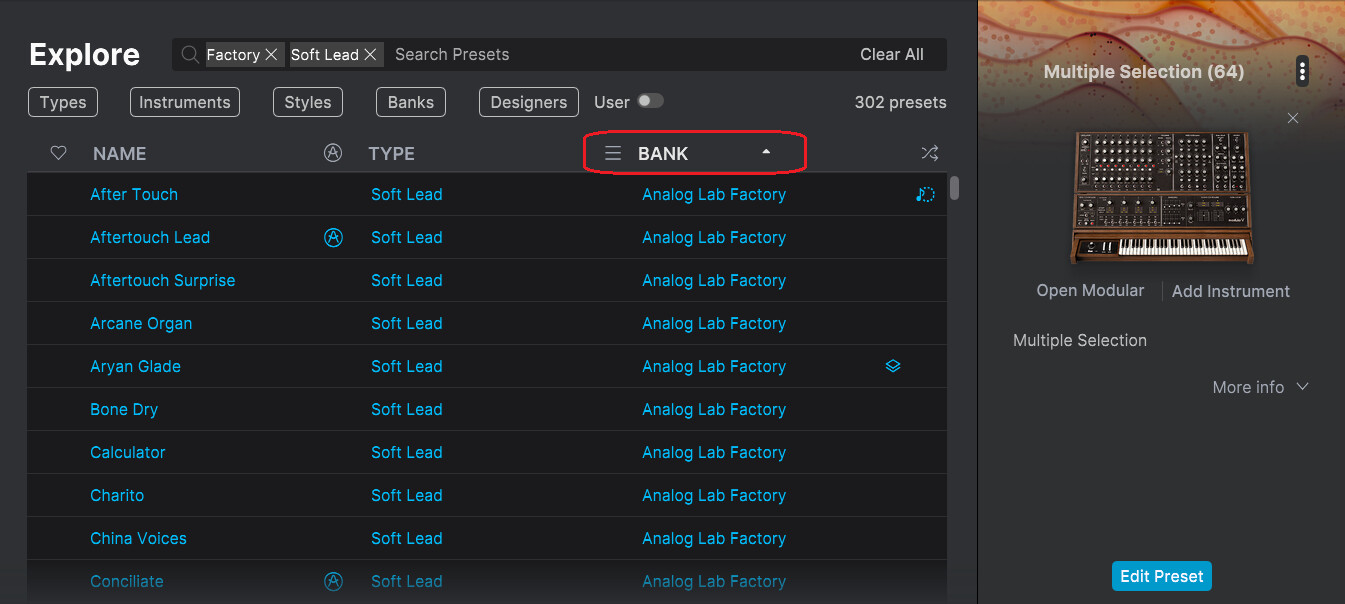Sort by favorites heart column
1345x604 pixels.
pyautogui.click(x=58, y=153)
